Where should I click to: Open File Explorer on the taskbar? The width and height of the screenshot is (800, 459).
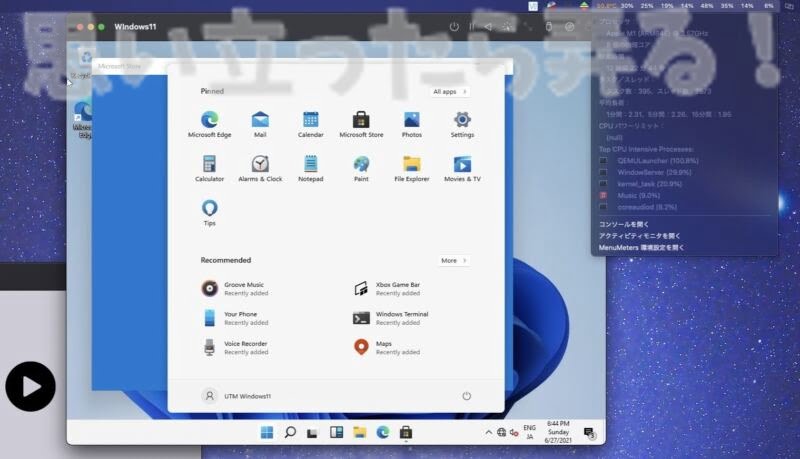tap(360, 432)
